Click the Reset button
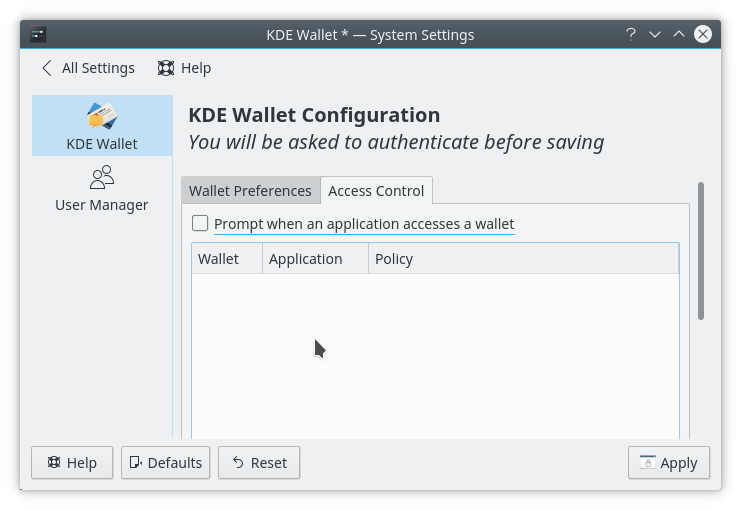Image resolution: width=741 pixels, height=510 pixels. [x=259, y=463]
